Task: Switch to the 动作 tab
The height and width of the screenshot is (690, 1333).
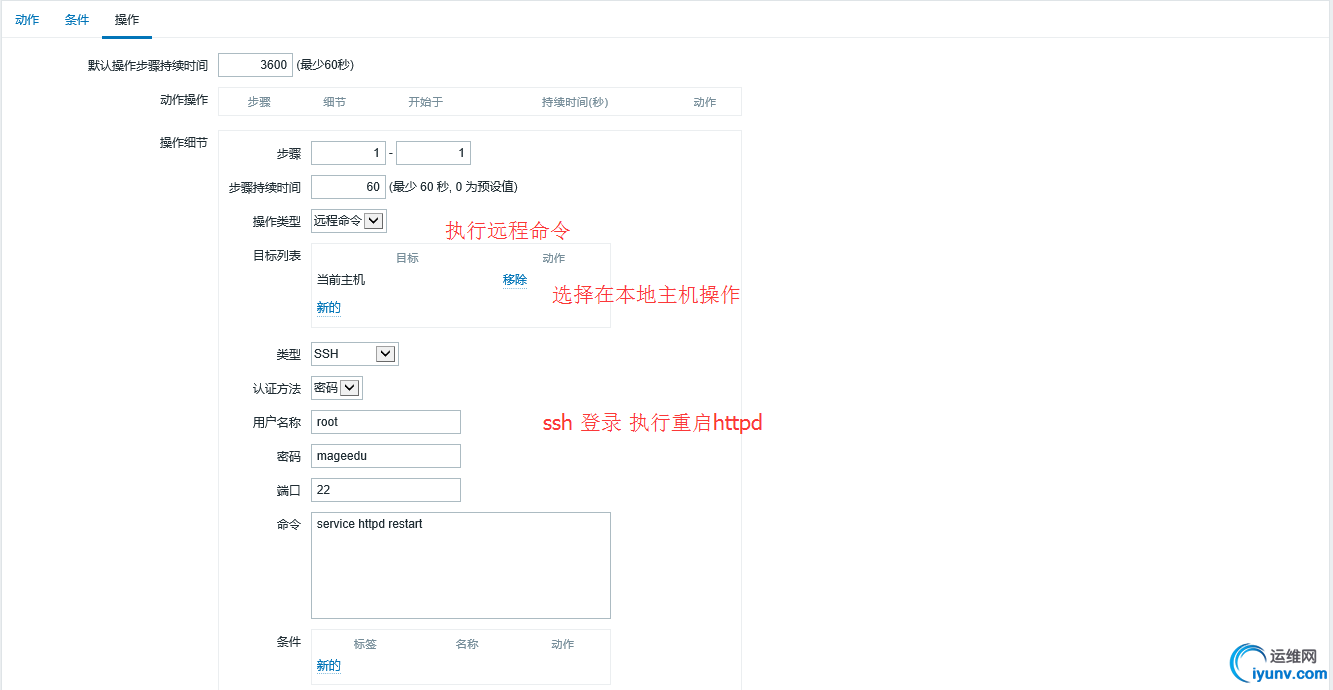Action: [26, 19]
